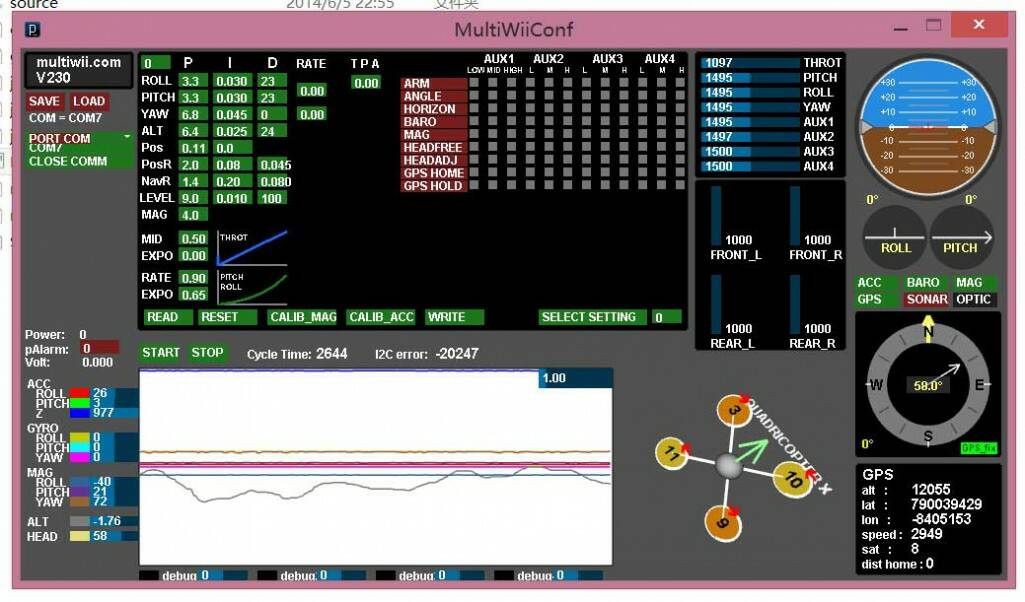Toggle the BARO sensor indicator above SONAR
The width and height of the screenshot is (1025, 602).
point(924,283)
